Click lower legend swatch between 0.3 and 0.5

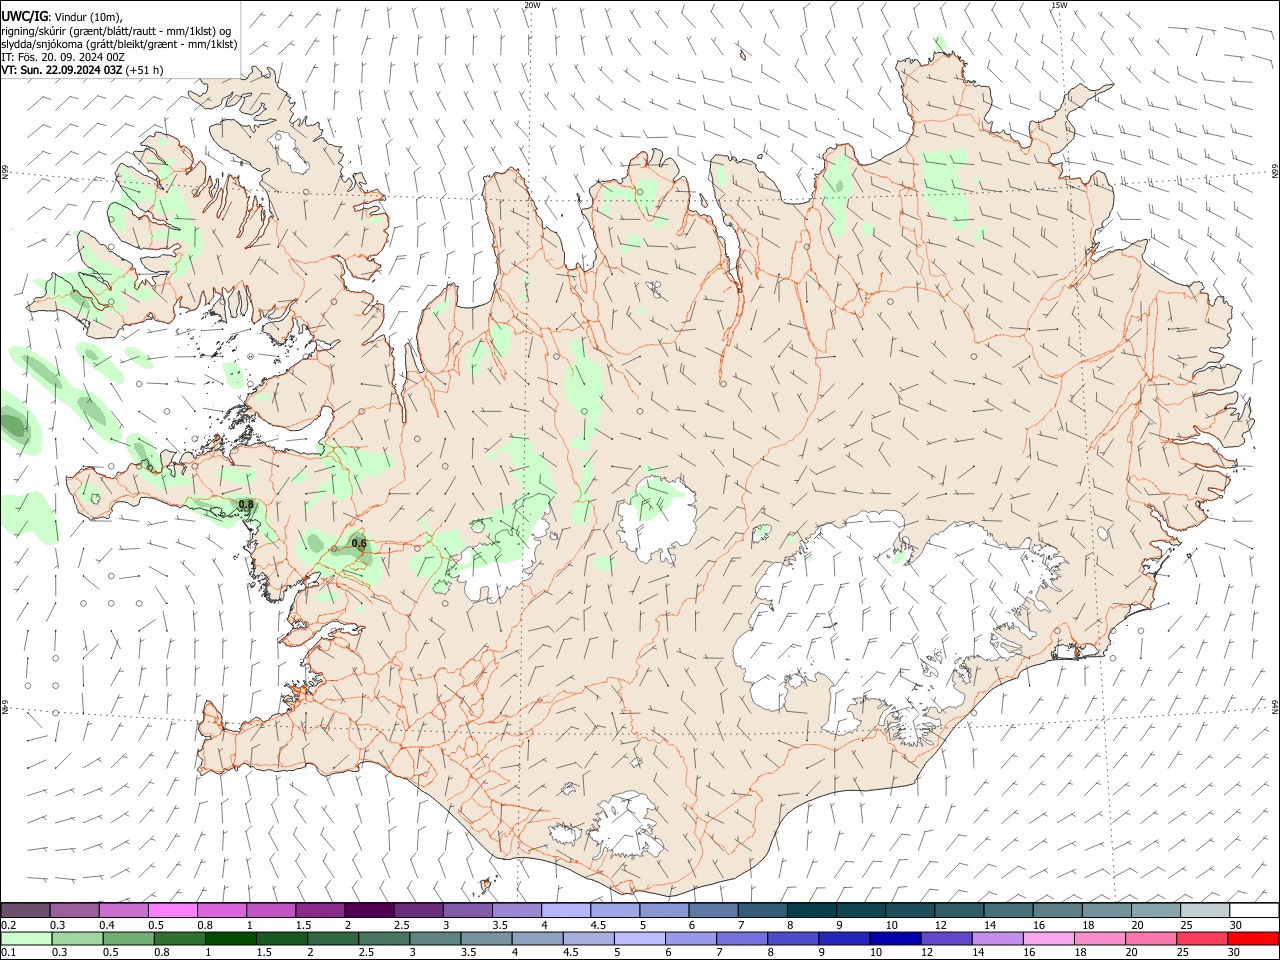(77, 938)
